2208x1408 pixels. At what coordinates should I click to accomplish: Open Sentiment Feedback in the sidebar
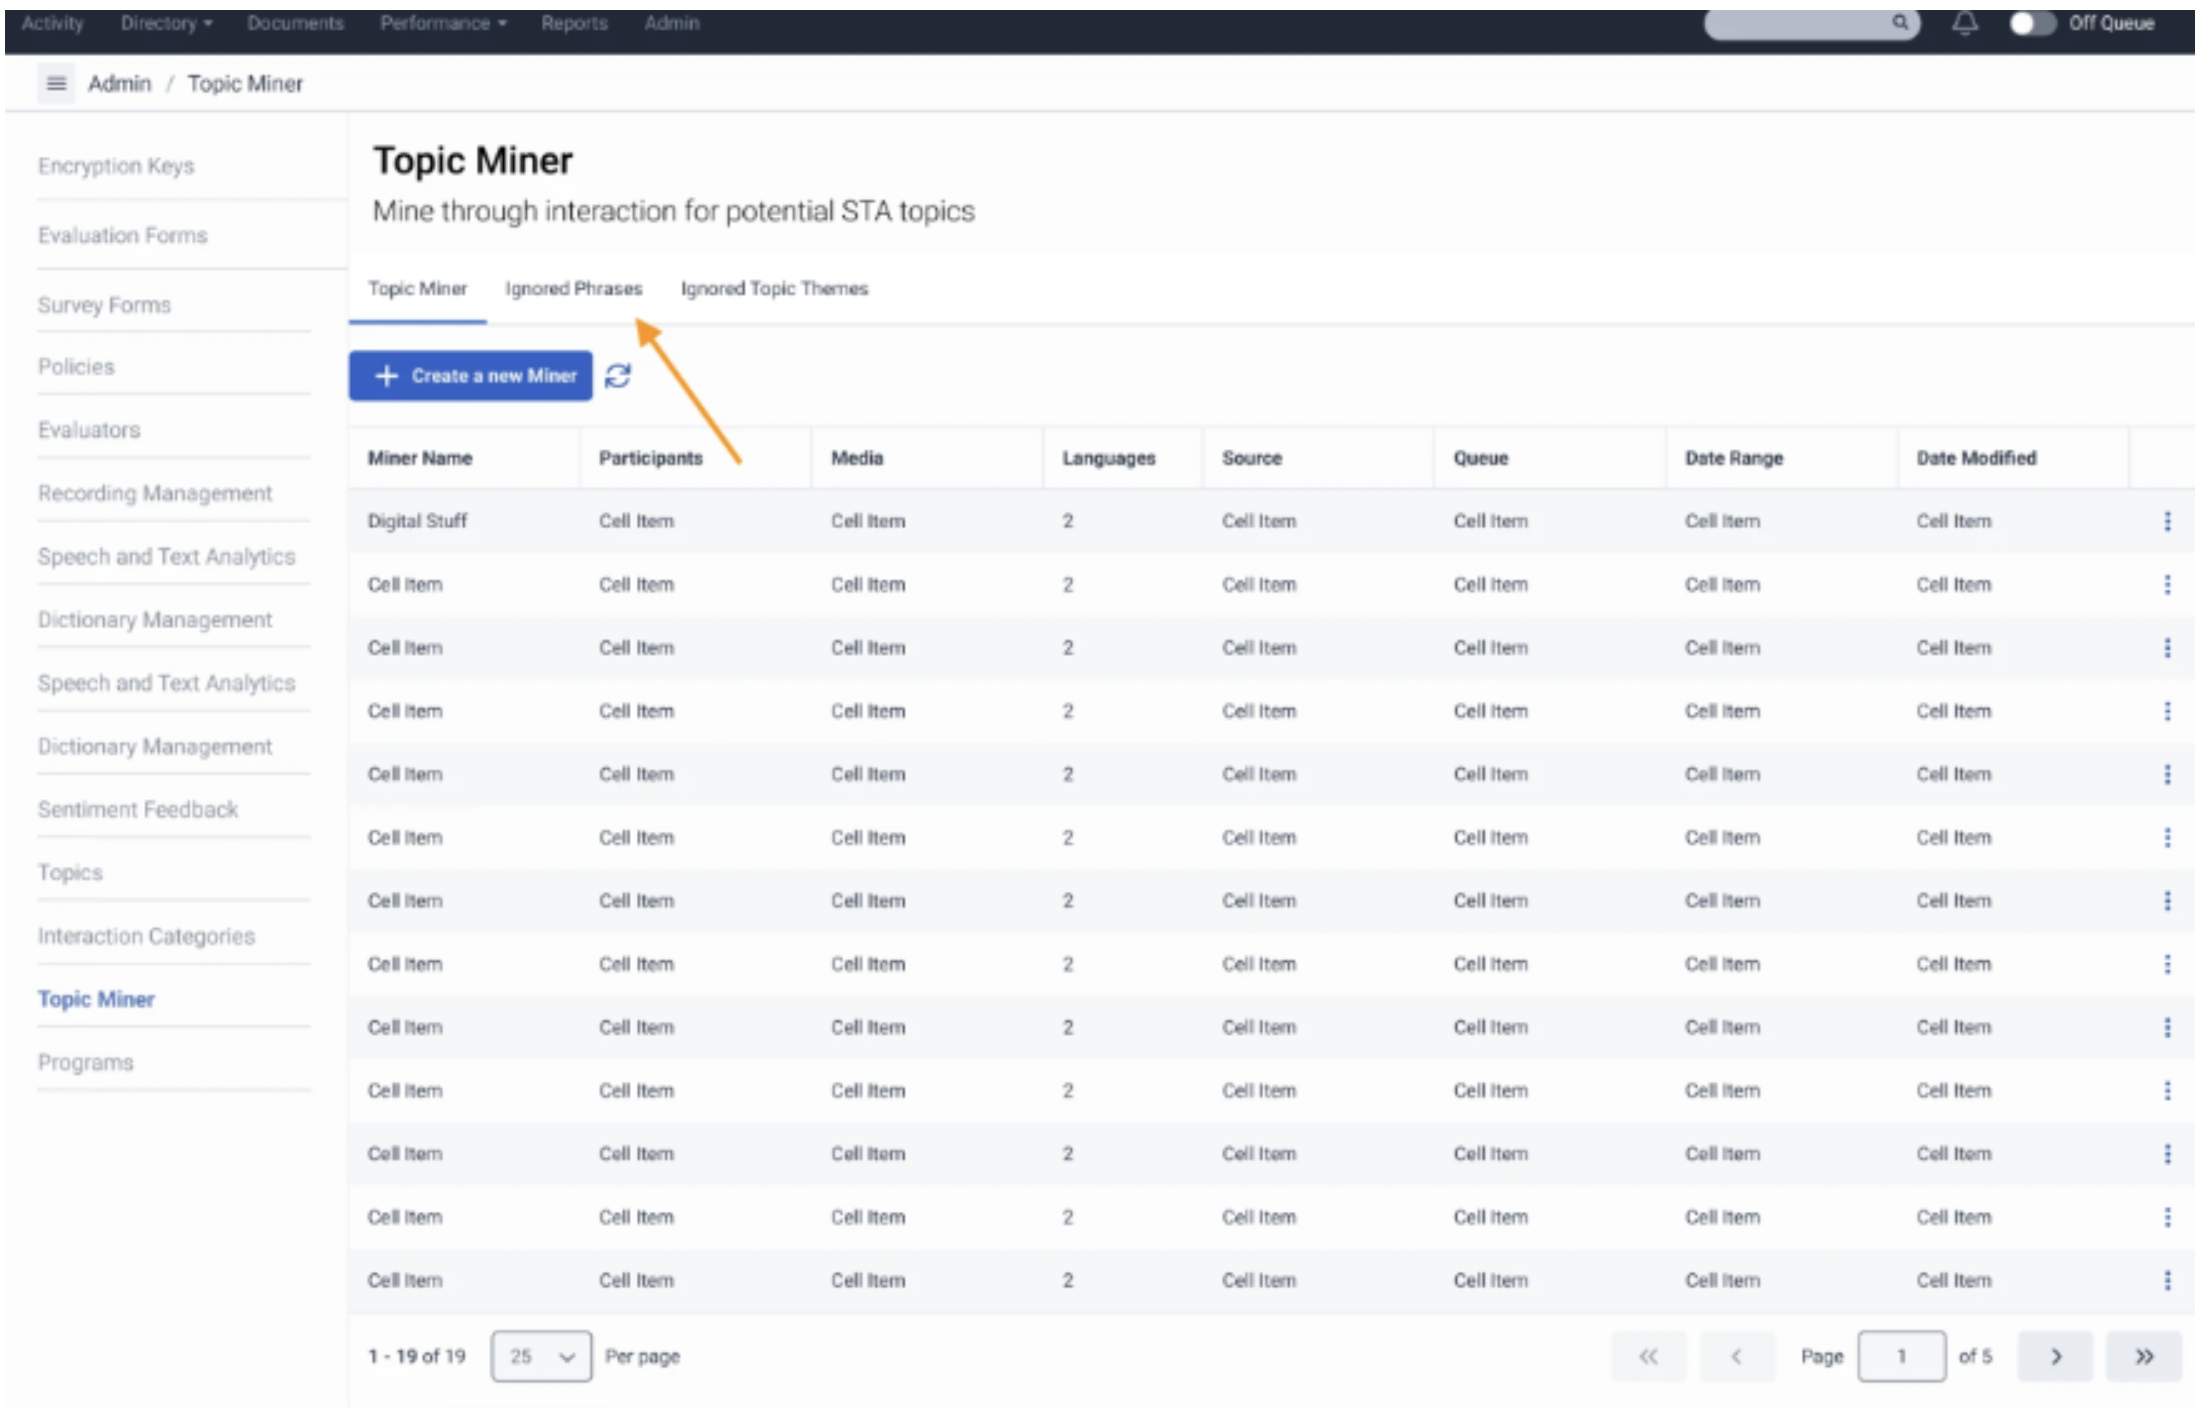[138, 809]
